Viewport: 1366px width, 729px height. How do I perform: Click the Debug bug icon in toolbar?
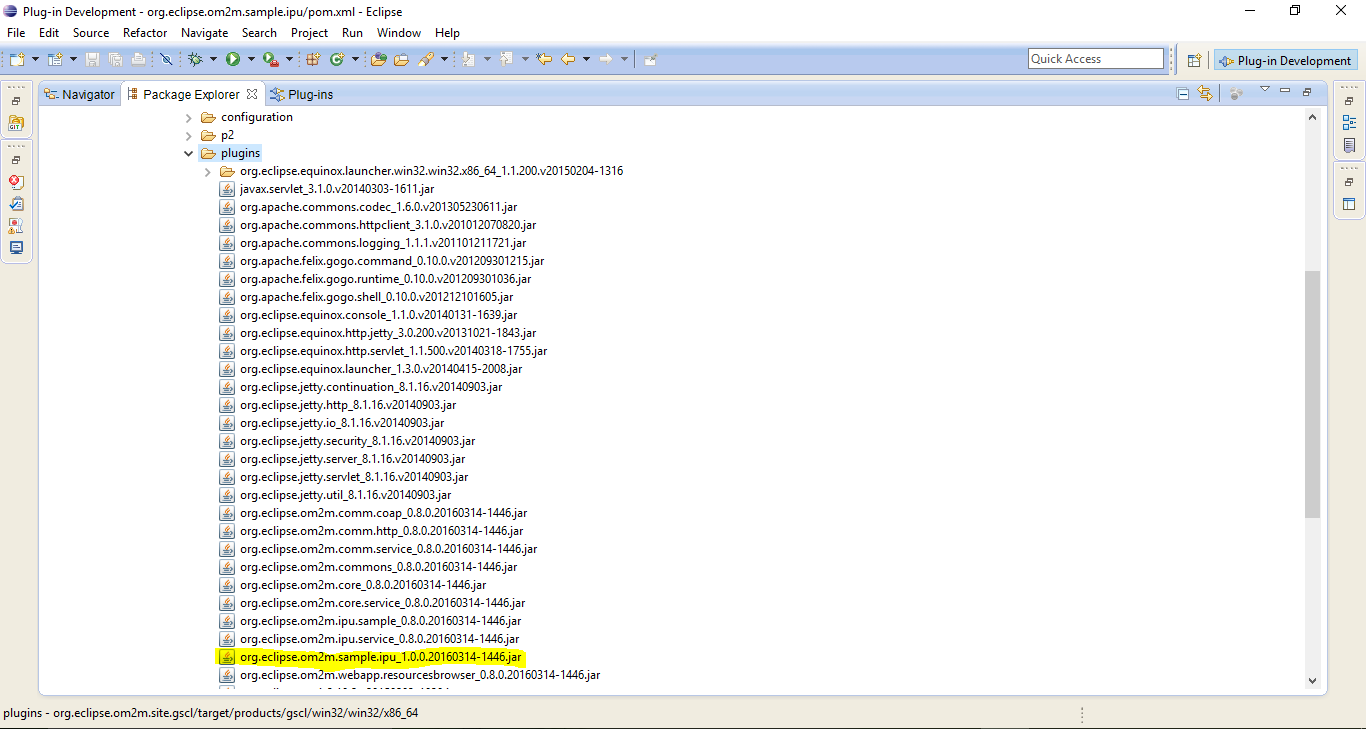tap(195, 60)
